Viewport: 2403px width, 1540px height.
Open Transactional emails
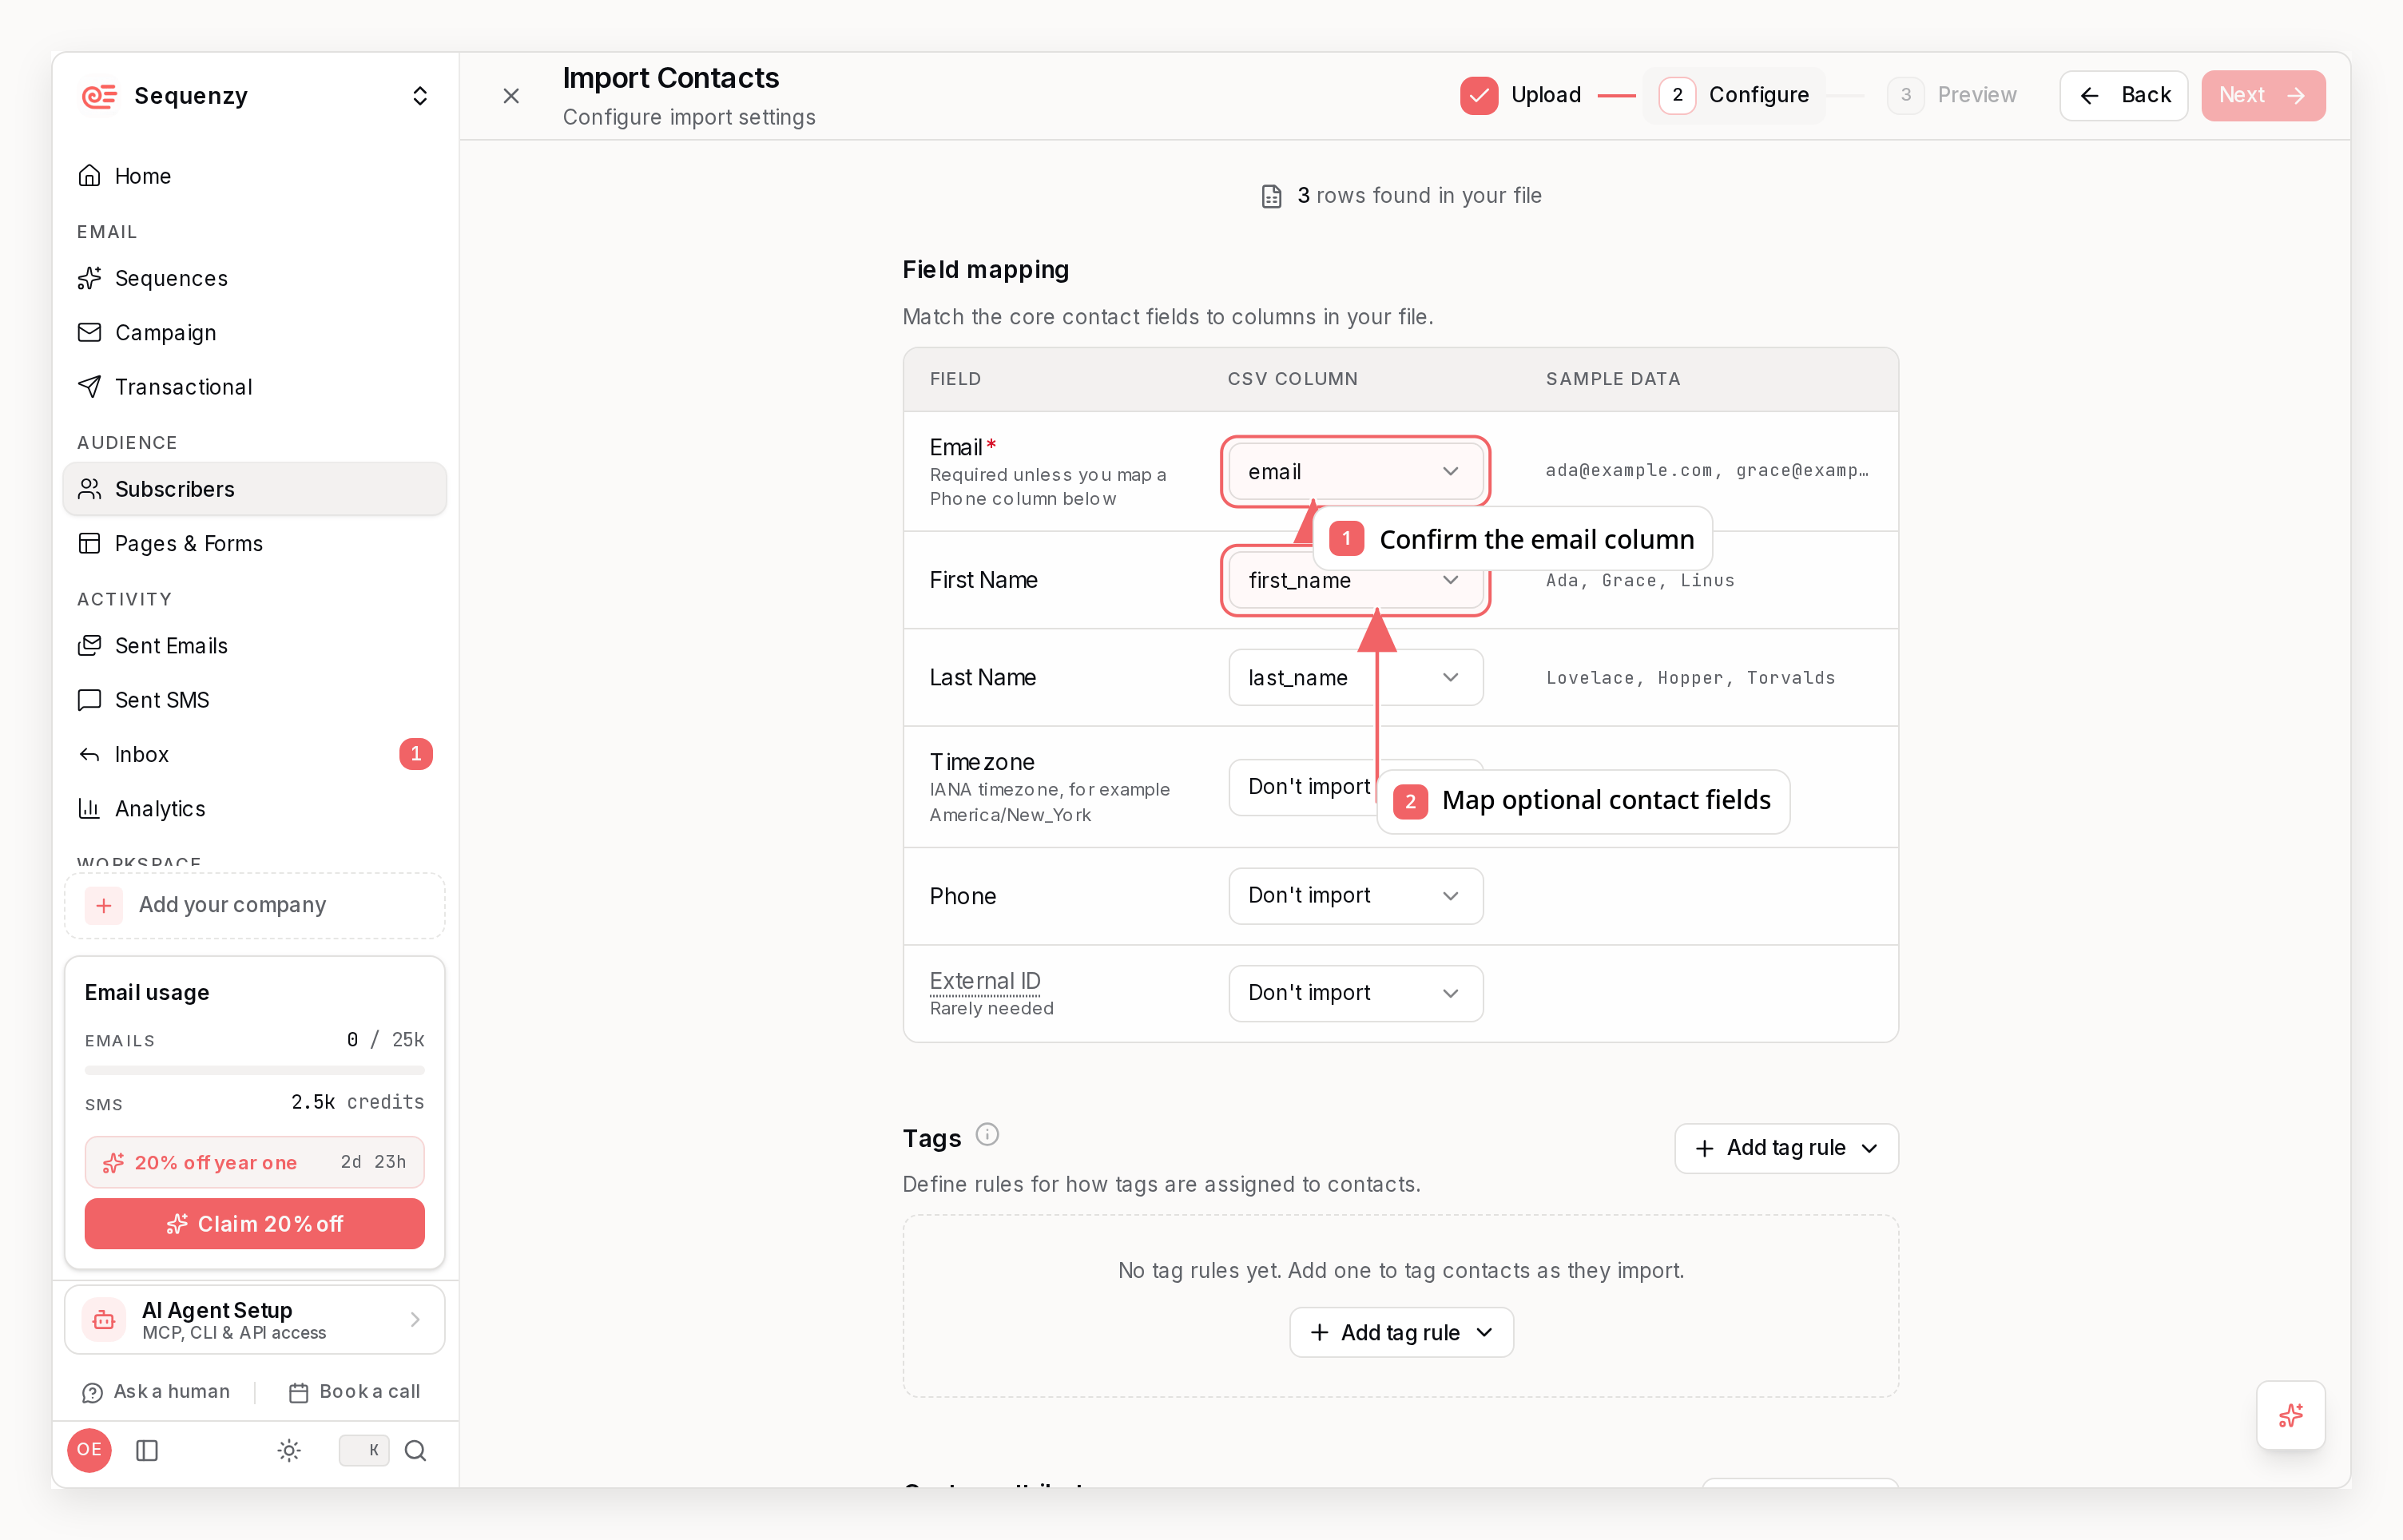coord(254,387)
